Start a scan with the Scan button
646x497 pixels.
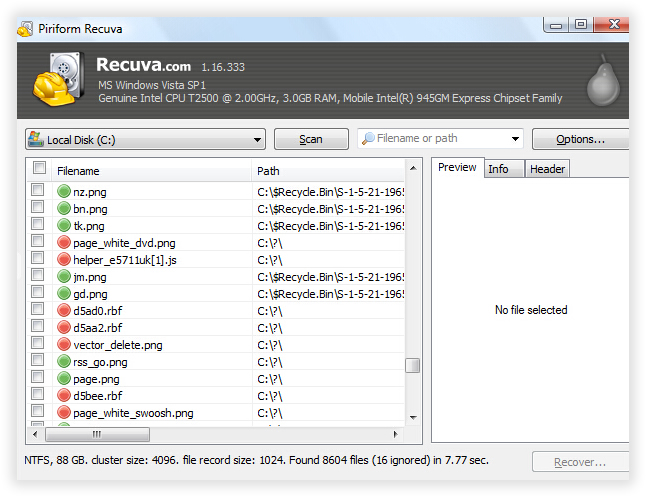(x=311, y=139)
